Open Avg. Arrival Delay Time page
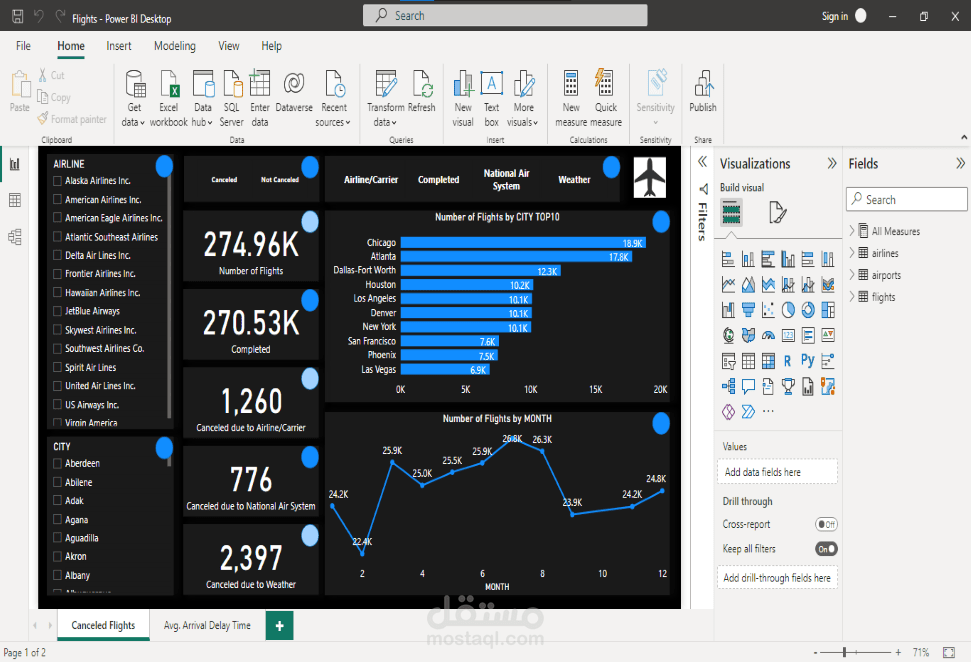The width and height of the screenshot is (971, 662). [207, 625]
